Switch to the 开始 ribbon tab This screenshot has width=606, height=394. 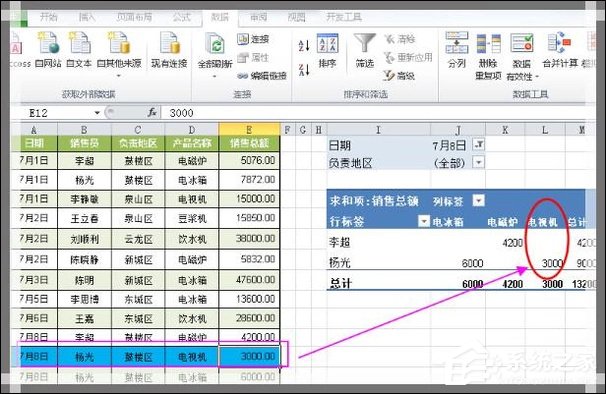click(x=48, y=17)
